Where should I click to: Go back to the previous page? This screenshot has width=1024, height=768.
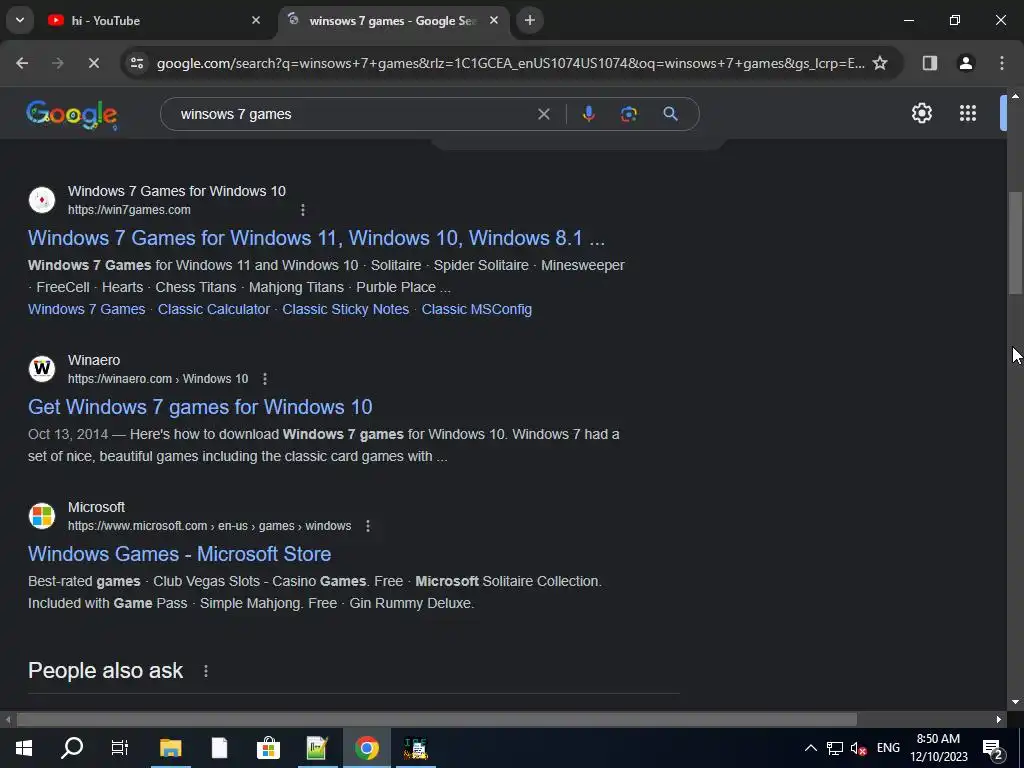click(x=22, y=63)
